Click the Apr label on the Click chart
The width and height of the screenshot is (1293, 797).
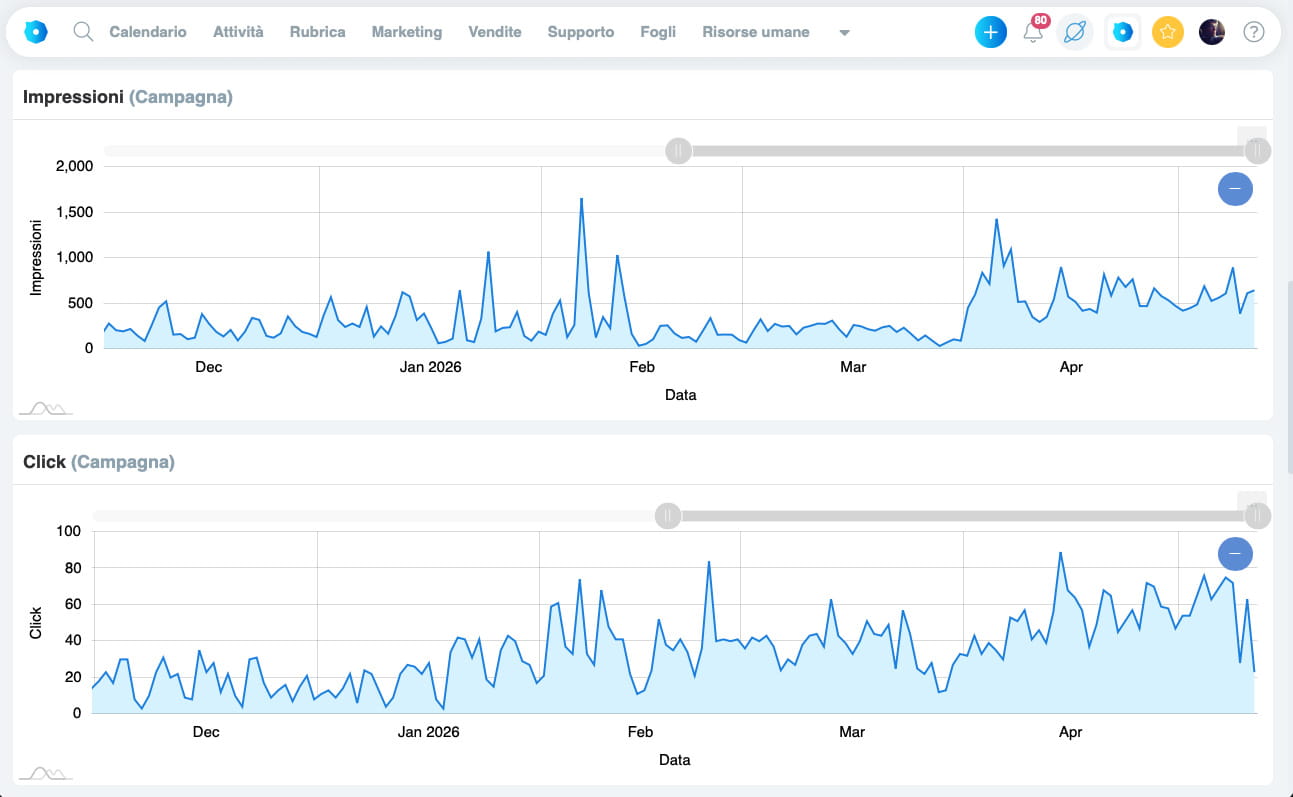point(1070,732)
